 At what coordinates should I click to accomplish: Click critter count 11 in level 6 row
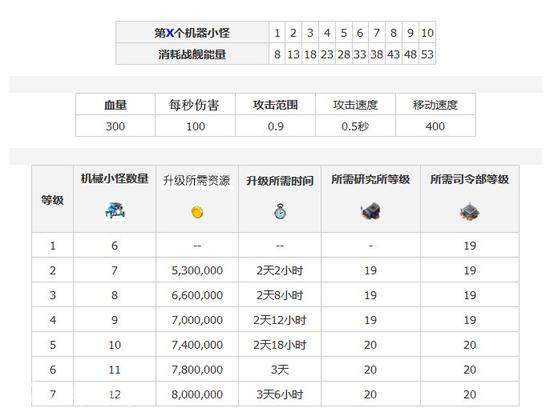click(x=115, y=369)
